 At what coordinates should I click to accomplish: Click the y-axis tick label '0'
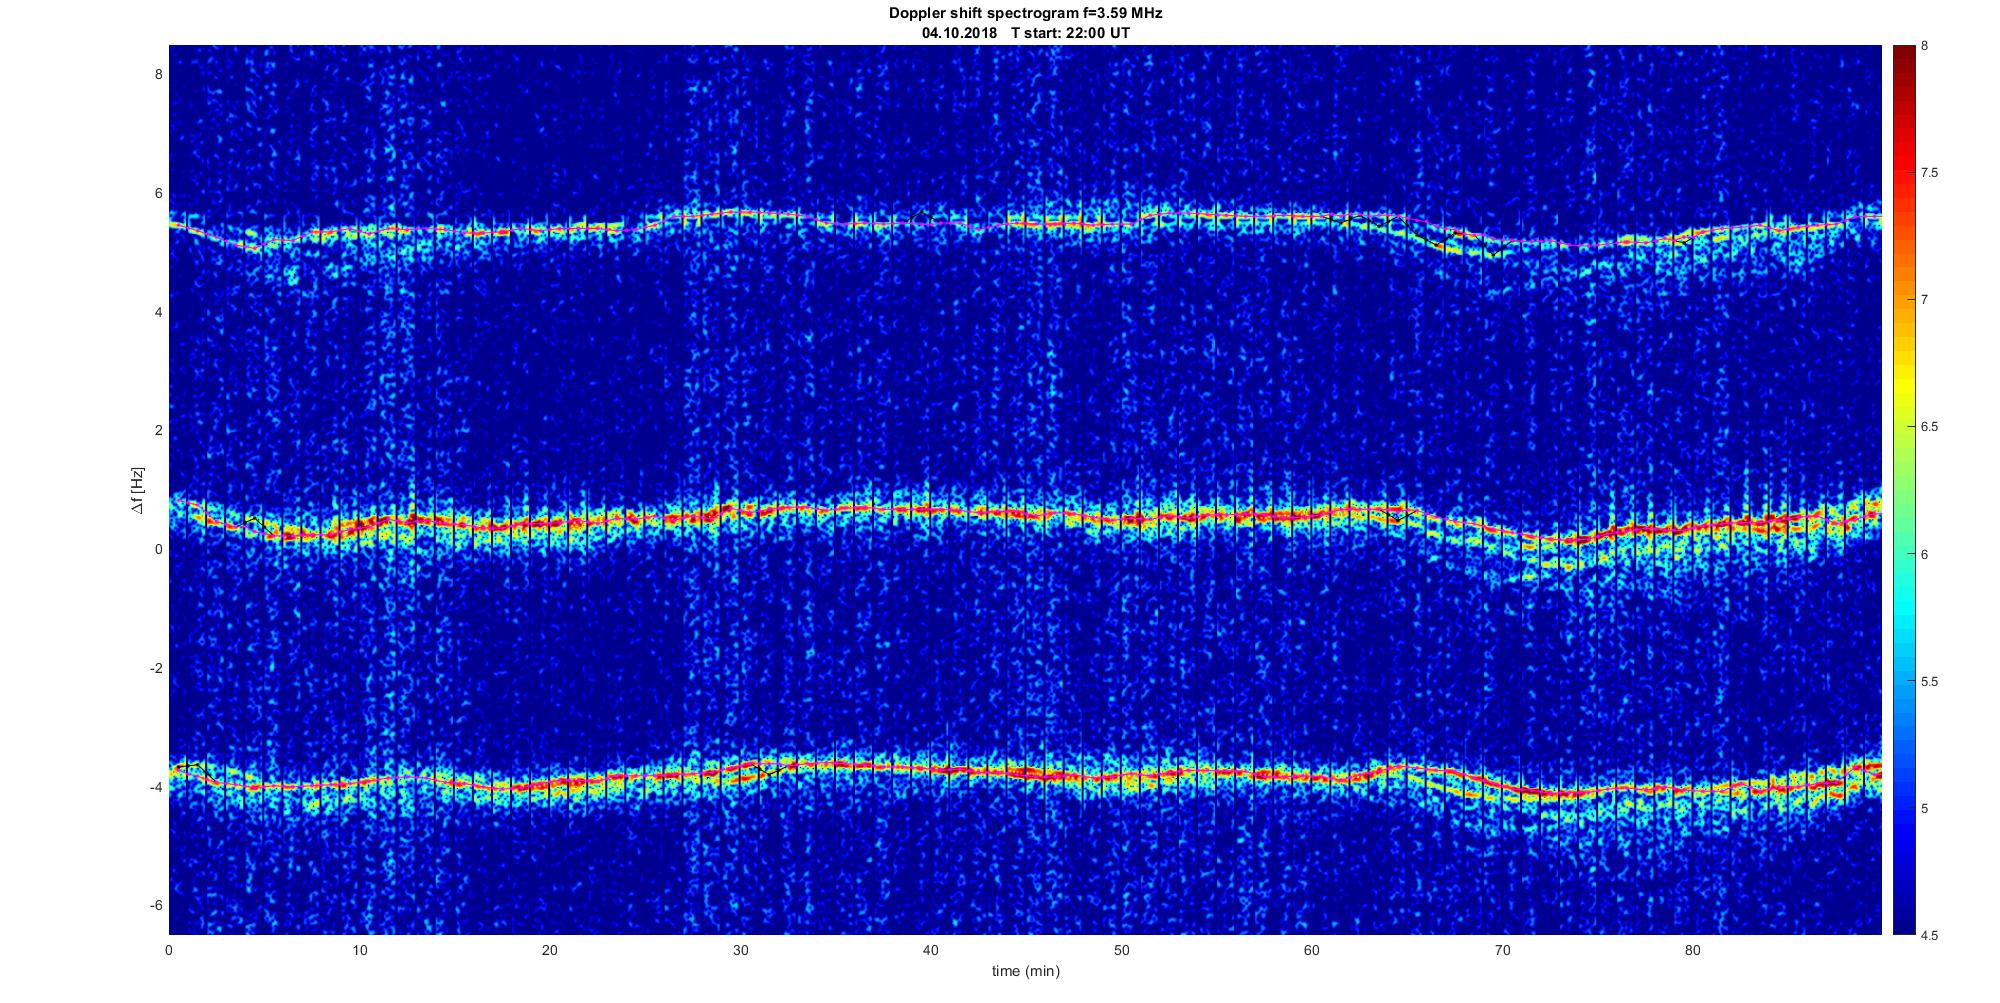(x=158, y=549)
